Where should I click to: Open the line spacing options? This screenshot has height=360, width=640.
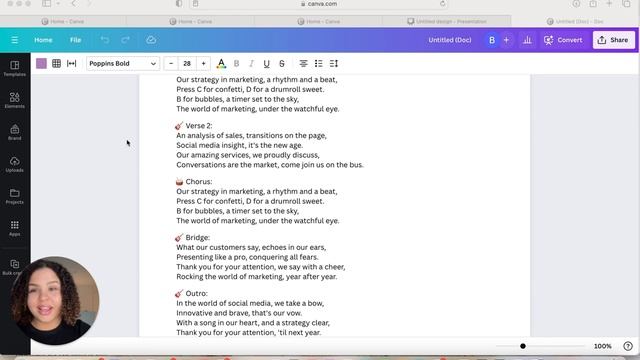click(334, 63)
